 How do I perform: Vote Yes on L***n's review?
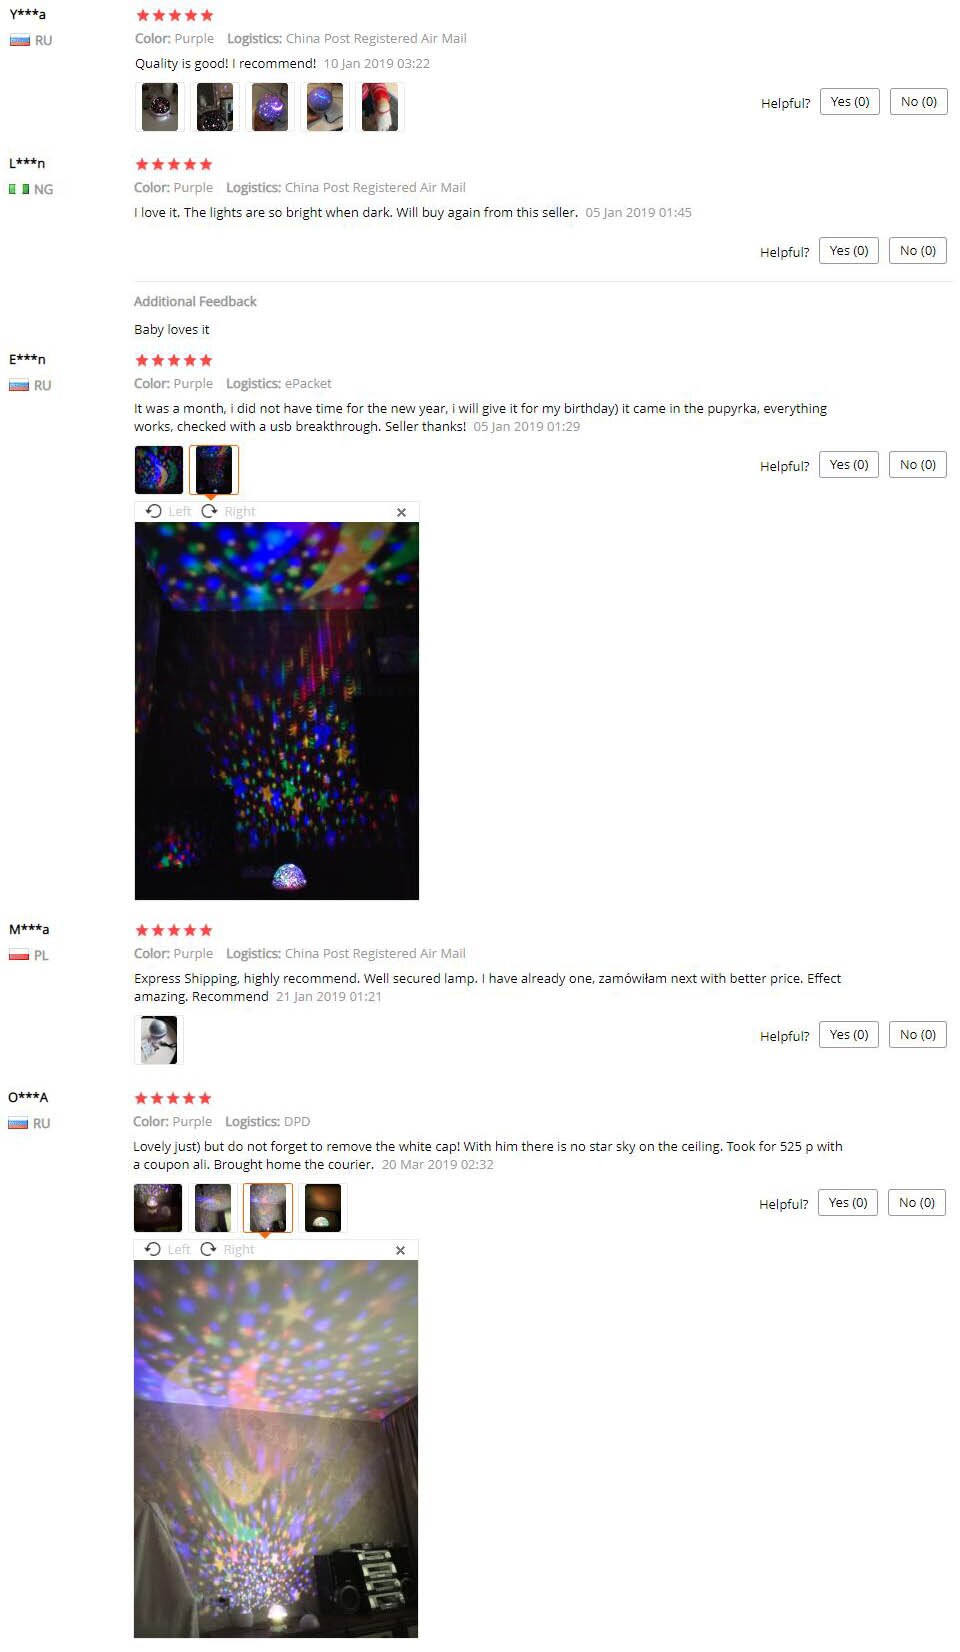coord(849,251)
